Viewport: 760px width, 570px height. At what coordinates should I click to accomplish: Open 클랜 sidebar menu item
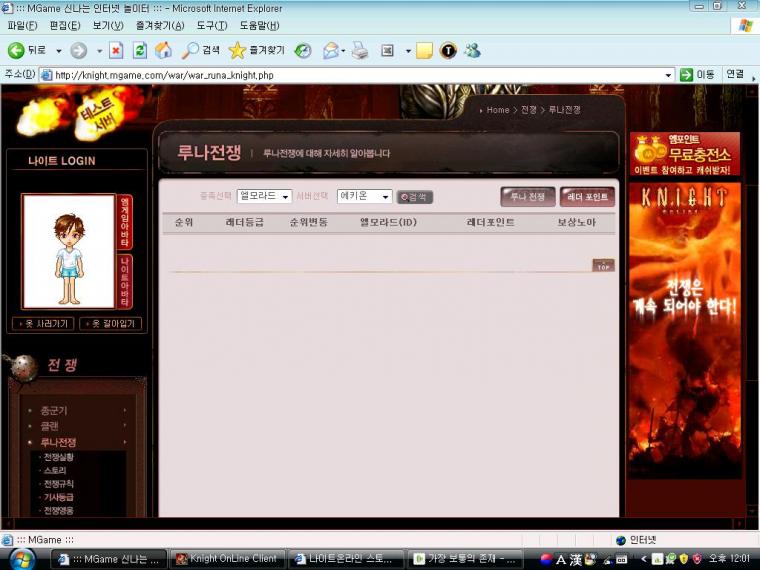point(49,426)
